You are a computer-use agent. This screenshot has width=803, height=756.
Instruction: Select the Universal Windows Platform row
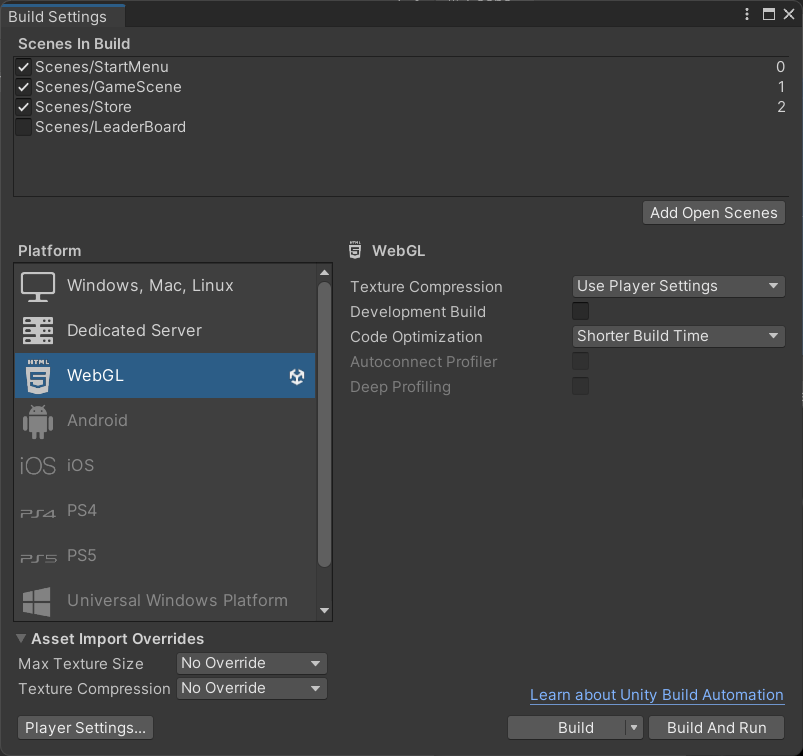[x=165, y=600]
